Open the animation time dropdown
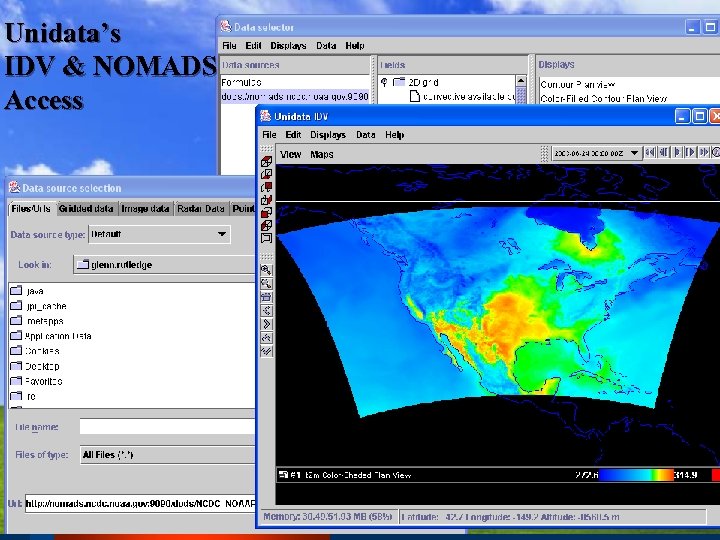This screenshot has height=540, width=720. [x=635, y=153]
